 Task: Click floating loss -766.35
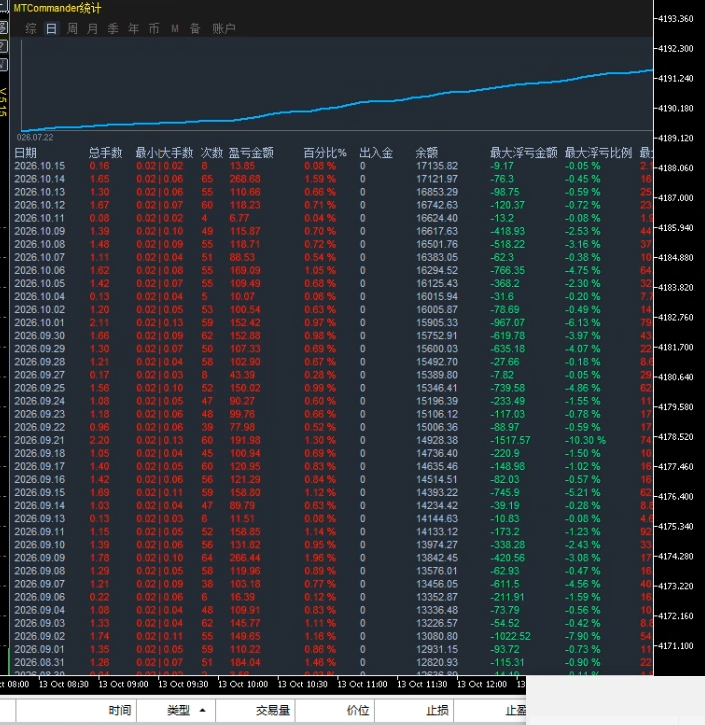pos(508,270)
